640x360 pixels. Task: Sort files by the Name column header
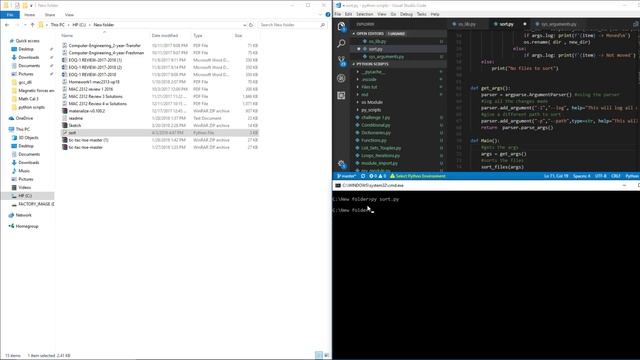click(x=67, y=36)
